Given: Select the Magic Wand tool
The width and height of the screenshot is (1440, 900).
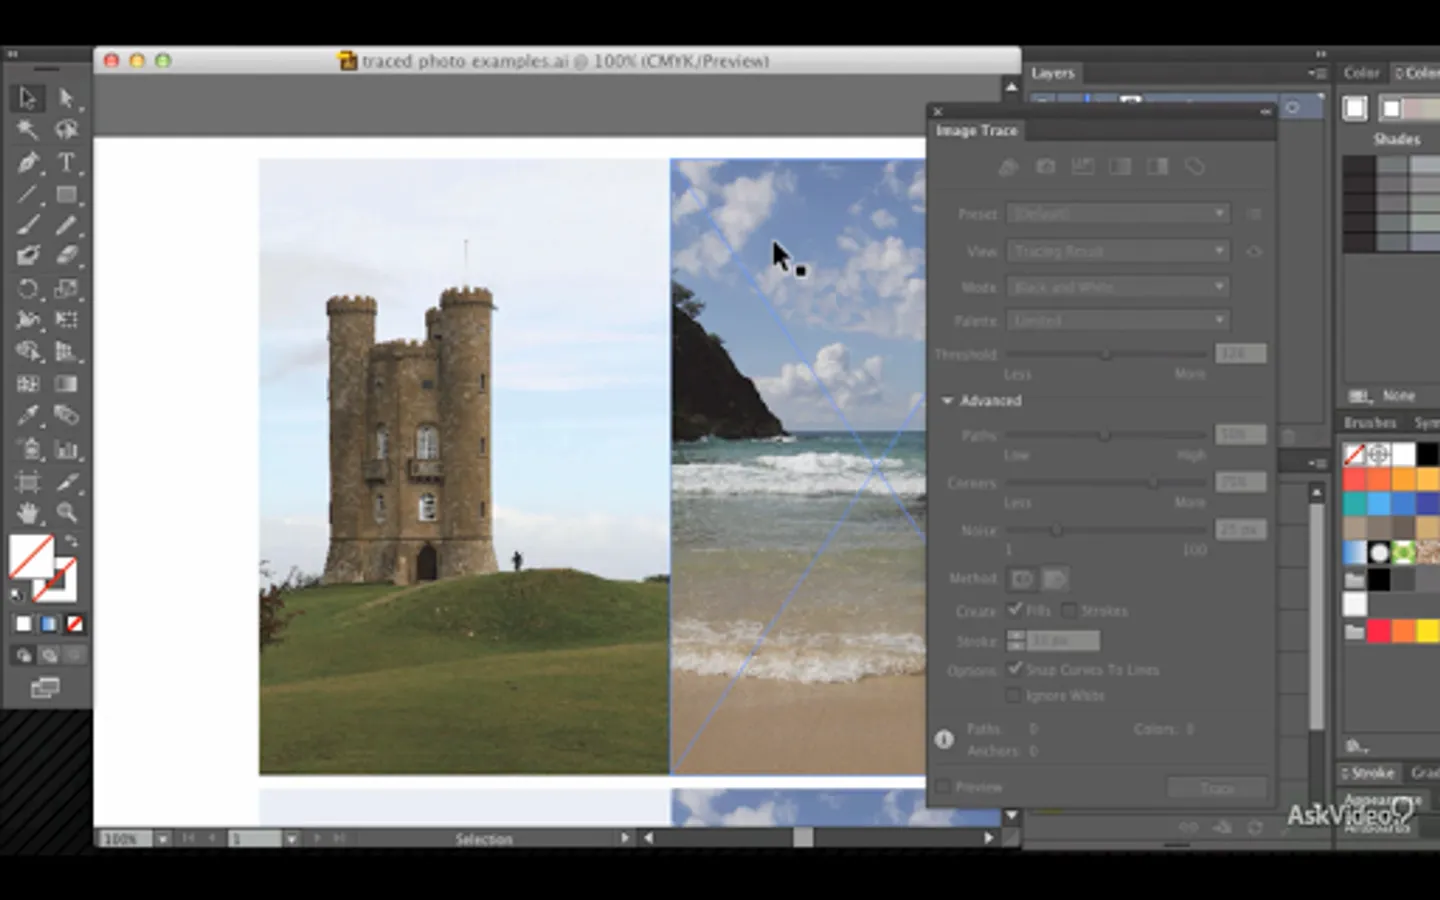Looking at the screenshot, I should click(27, 130).
